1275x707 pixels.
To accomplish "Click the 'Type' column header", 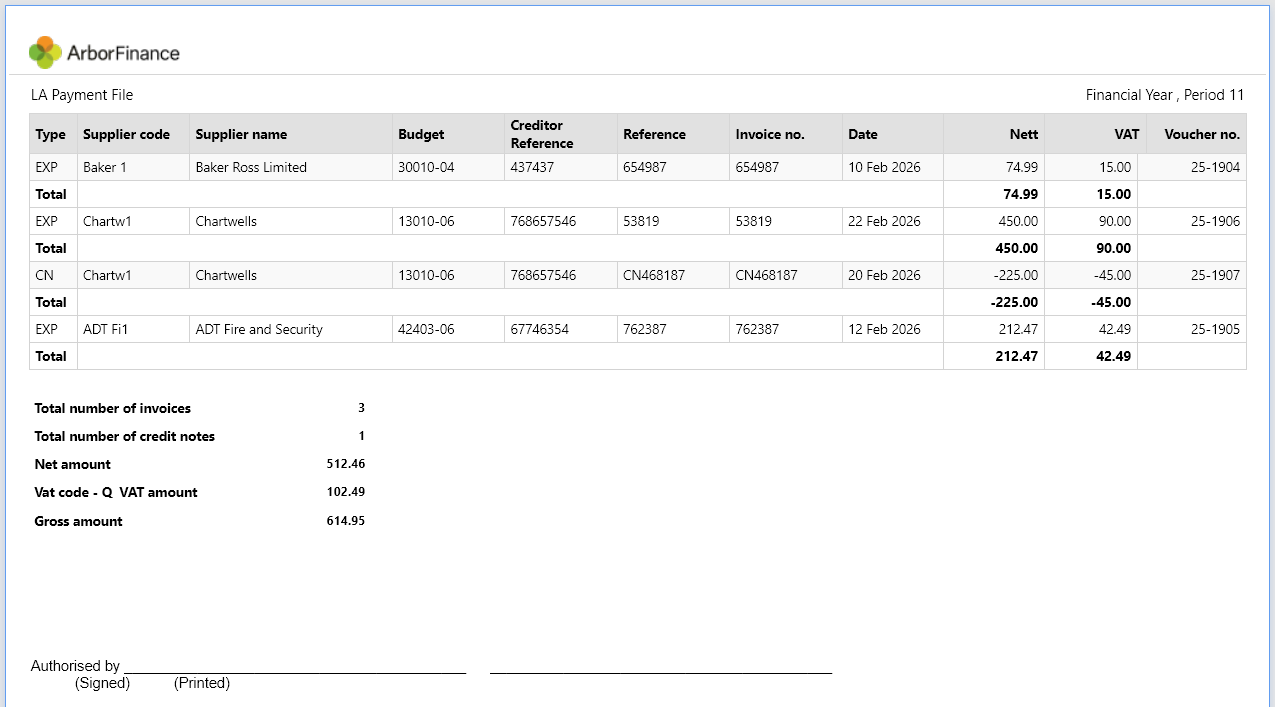I will pyautogui.click(x=51, y=134).
